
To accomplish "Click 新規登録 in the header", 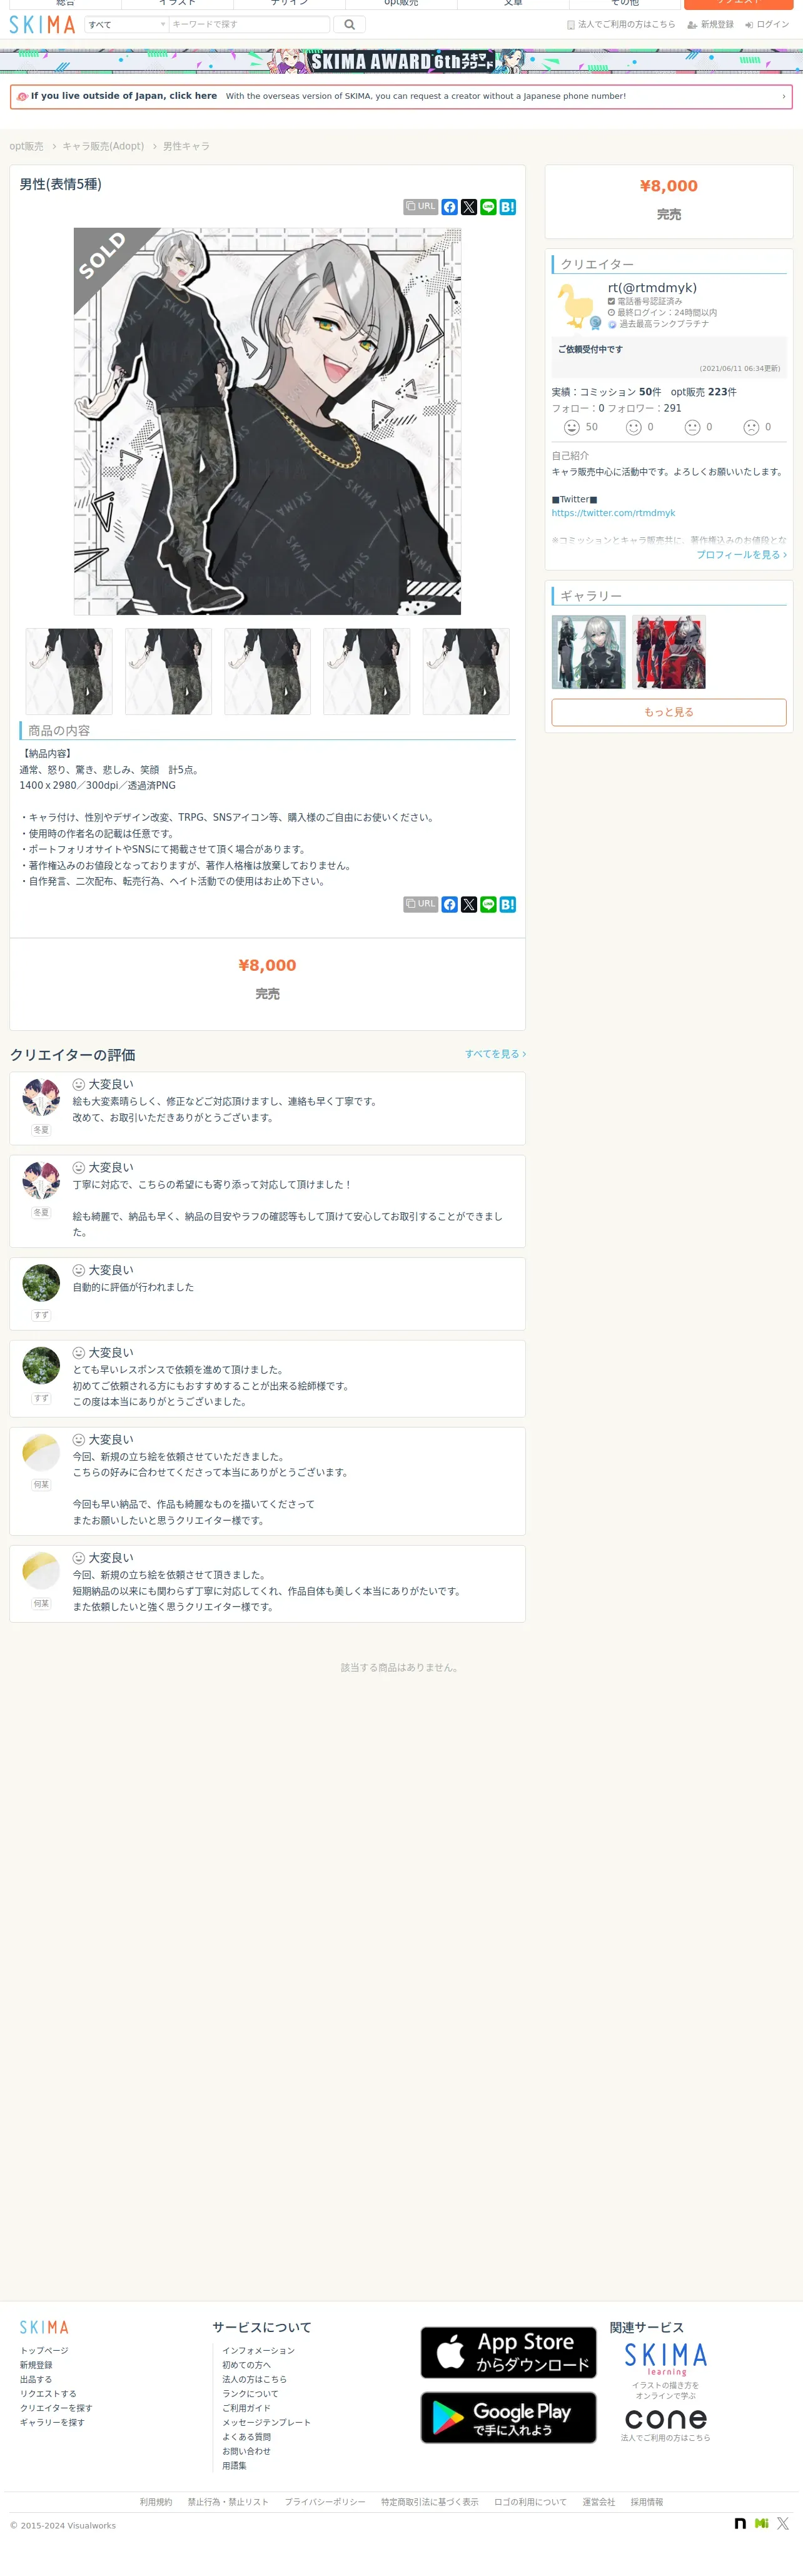I will [x=710, y=24].
